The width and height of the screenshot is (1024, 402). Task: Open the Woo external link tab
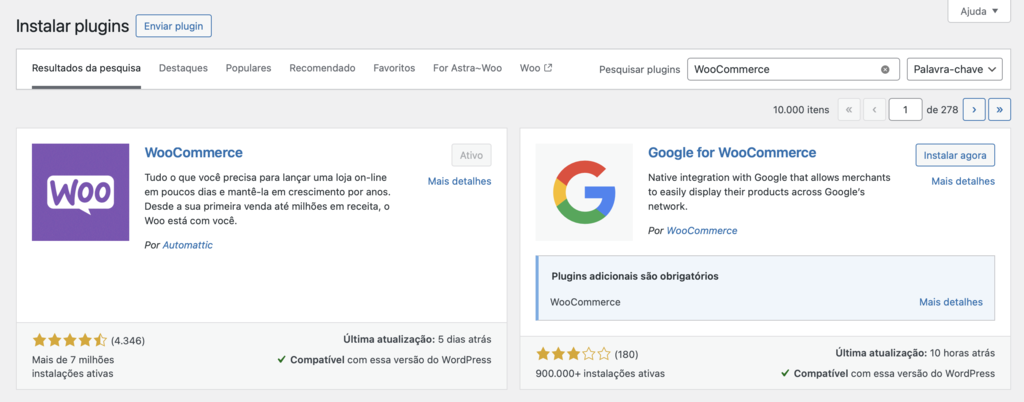click(x=536, y=68)
